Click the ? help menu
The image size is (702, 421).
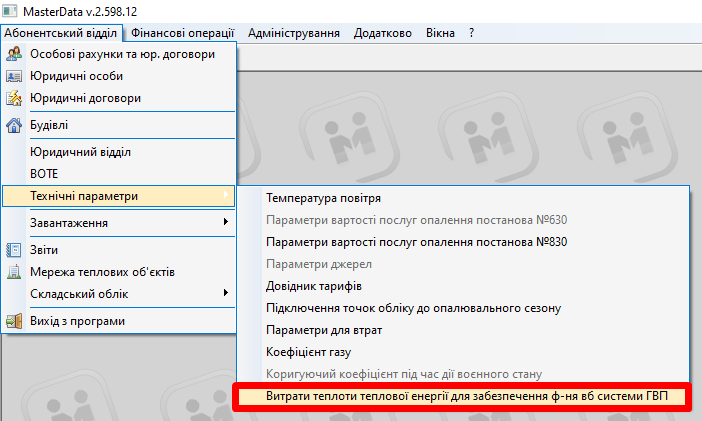click(x=471, y=33)
